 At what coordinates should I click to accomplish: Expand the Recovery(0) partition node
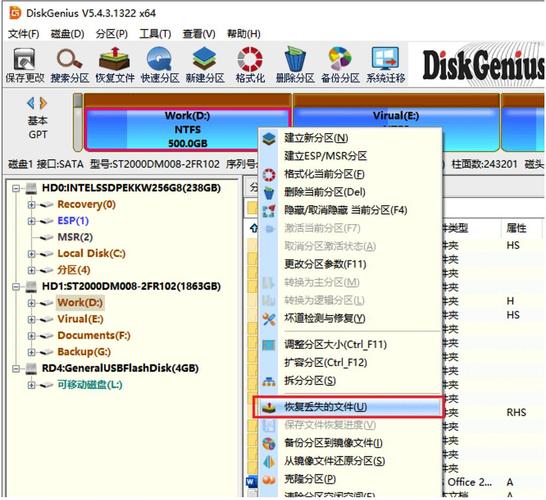point(31,205)
